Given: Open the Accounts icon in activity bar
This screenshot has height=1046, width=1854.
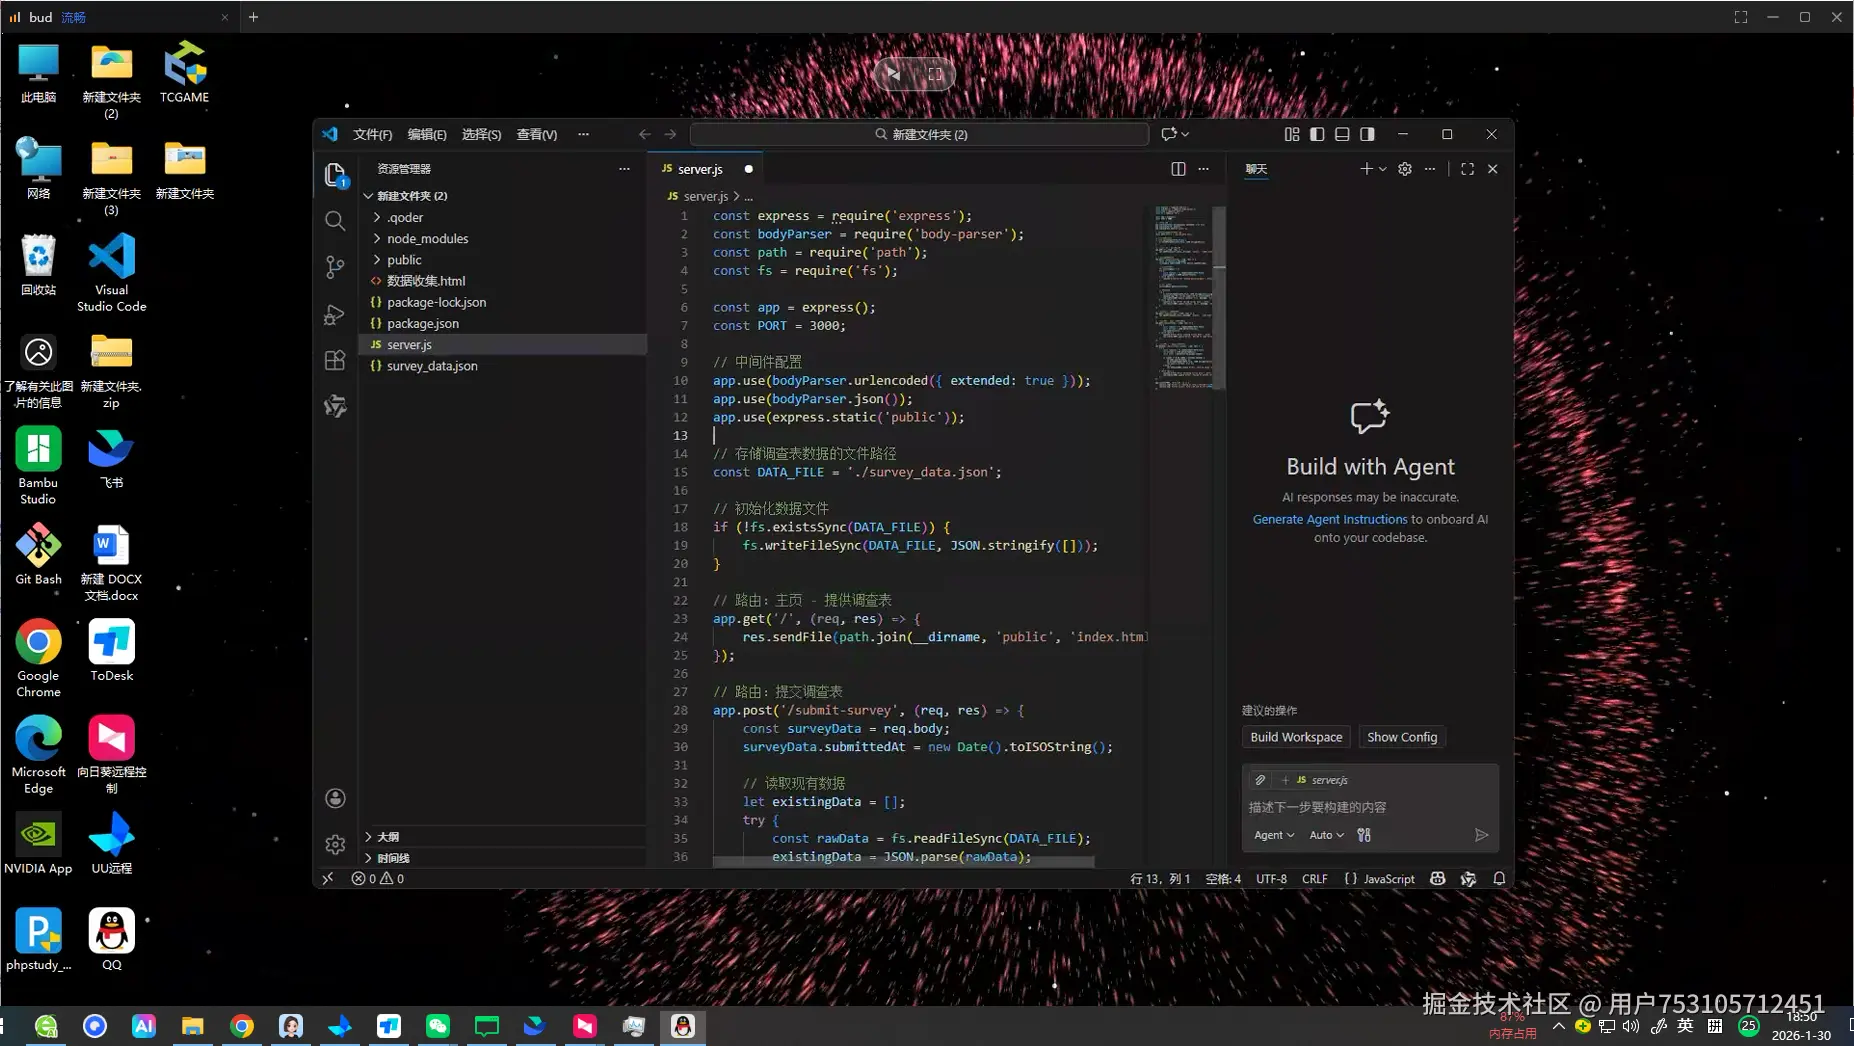Looking at the screenshot, I should 335,798.
